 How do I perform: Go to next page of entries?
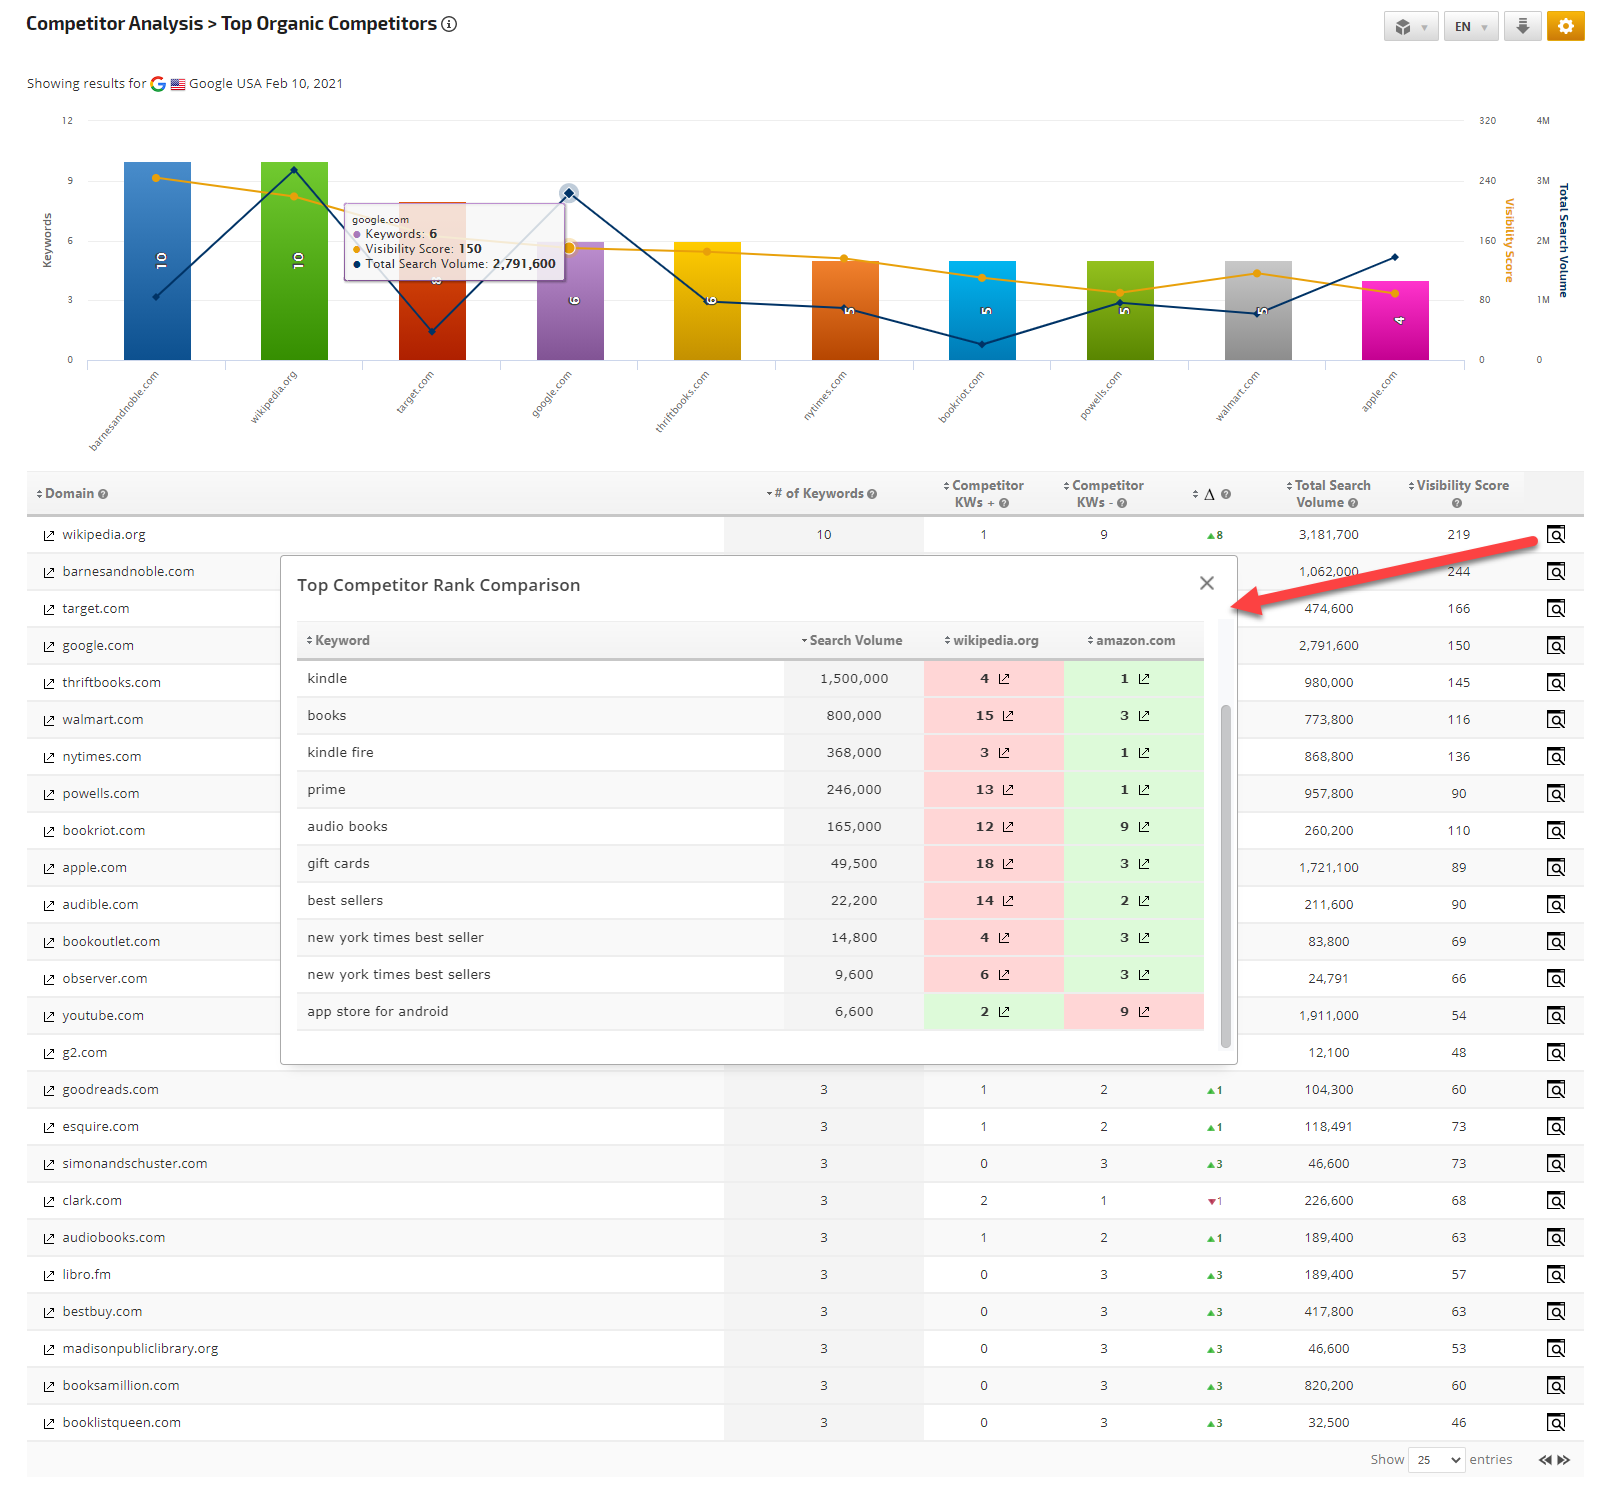(1564, 1460)
